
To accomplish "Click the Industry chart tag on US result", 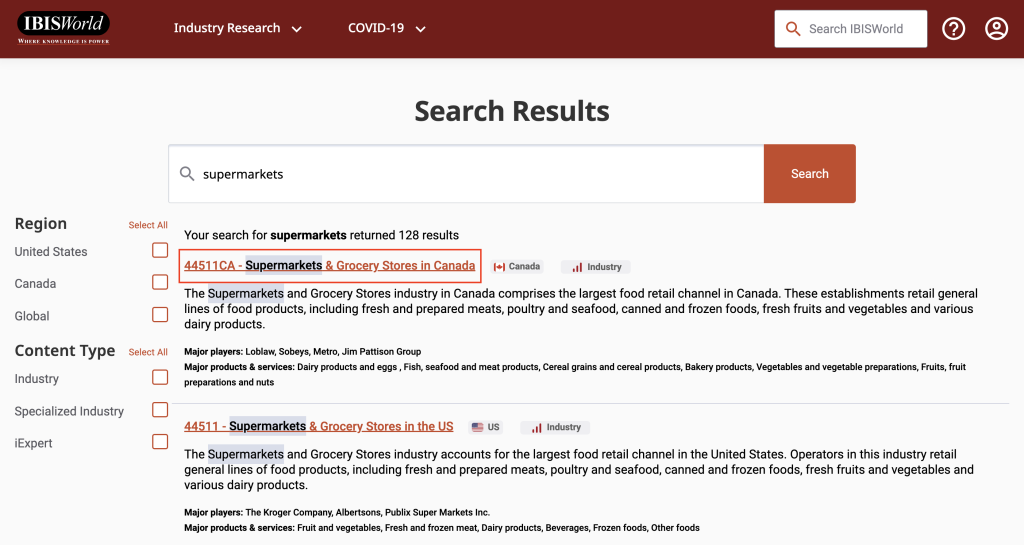I will click(x=555, y=427).
